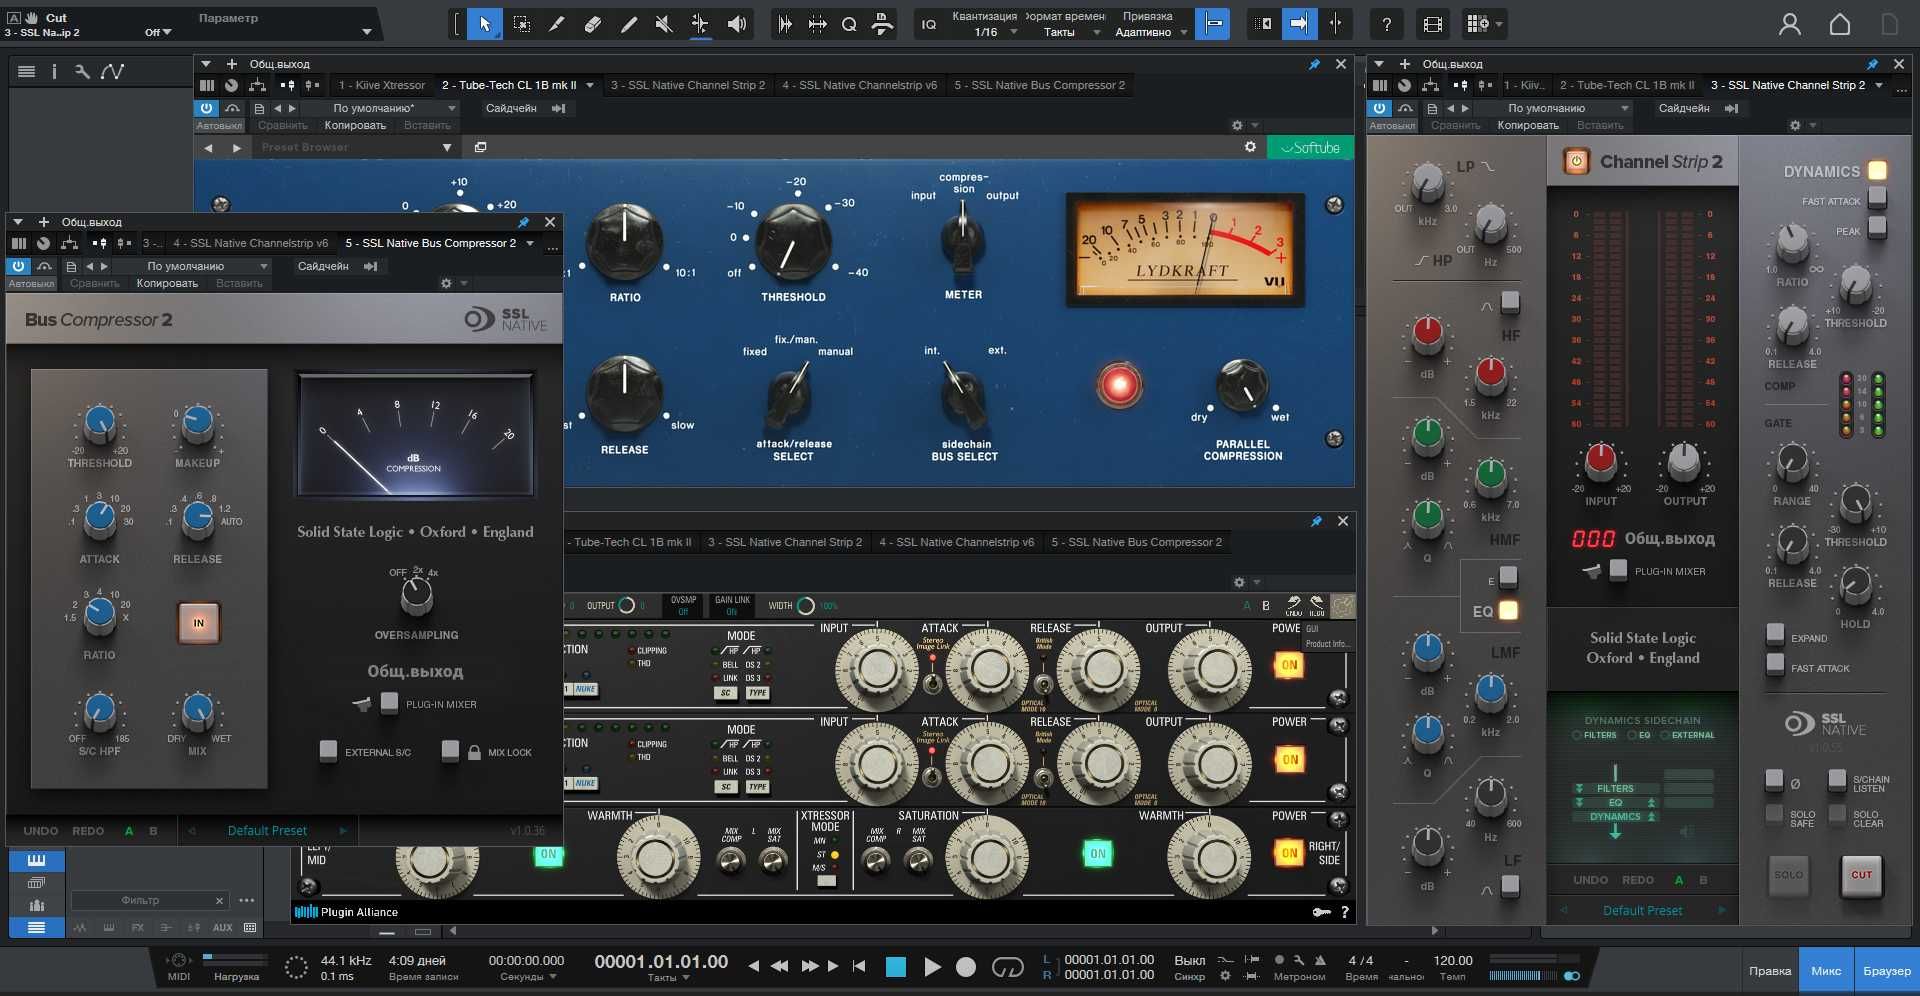Select the Eraser tool in top toolbar

(x=593, y=24)
